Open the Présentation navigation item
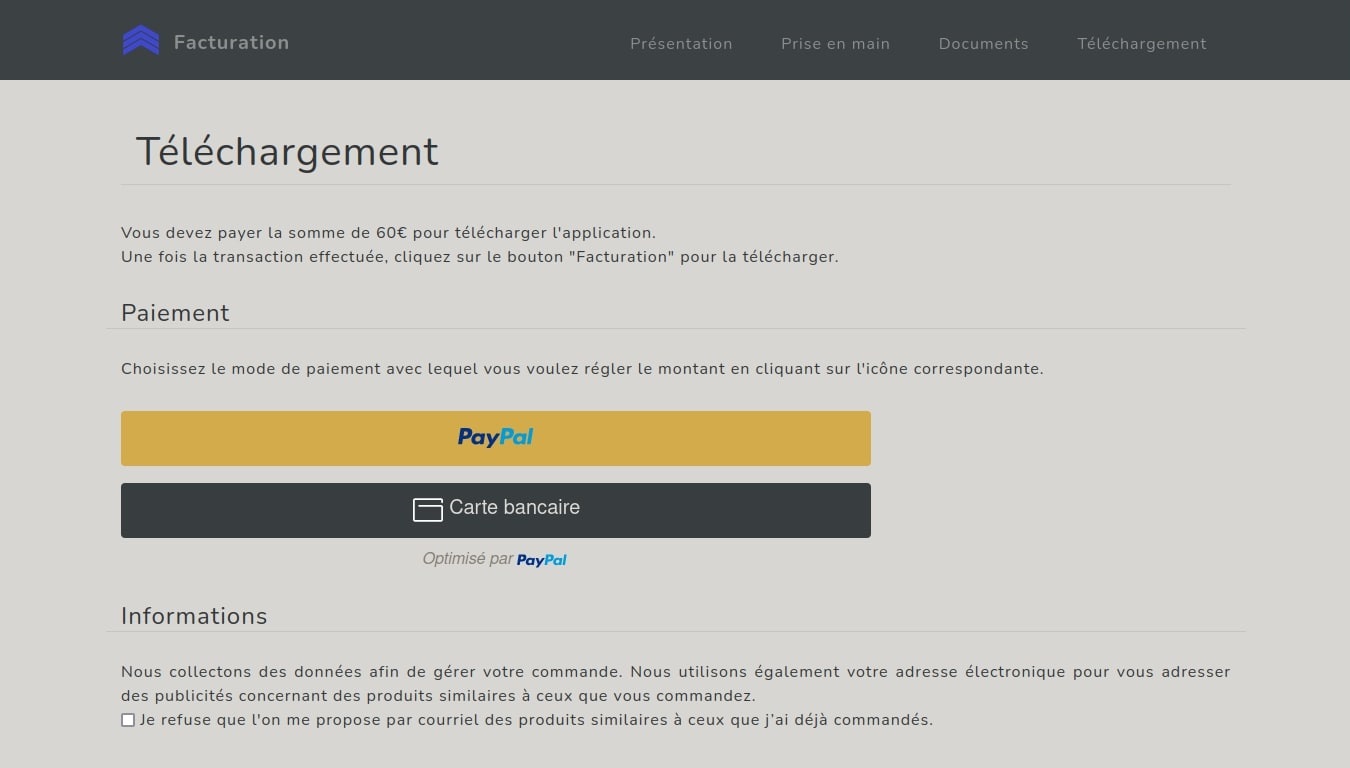1350x768 pixels. 681,44
